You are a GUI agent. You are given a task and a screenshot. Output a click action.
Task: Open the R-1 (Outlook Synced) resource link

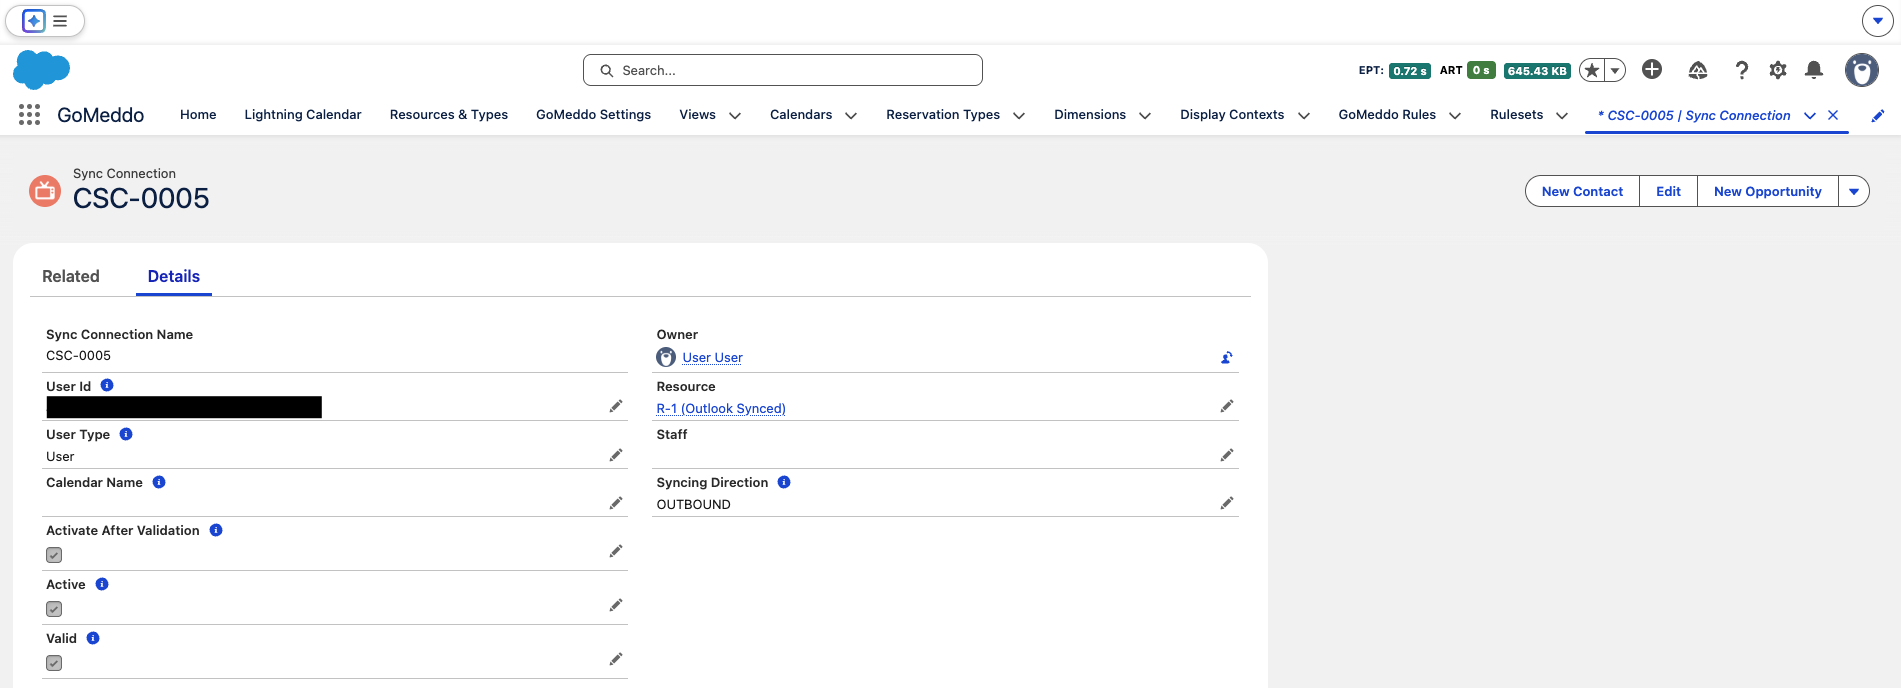tap(721, 408)
